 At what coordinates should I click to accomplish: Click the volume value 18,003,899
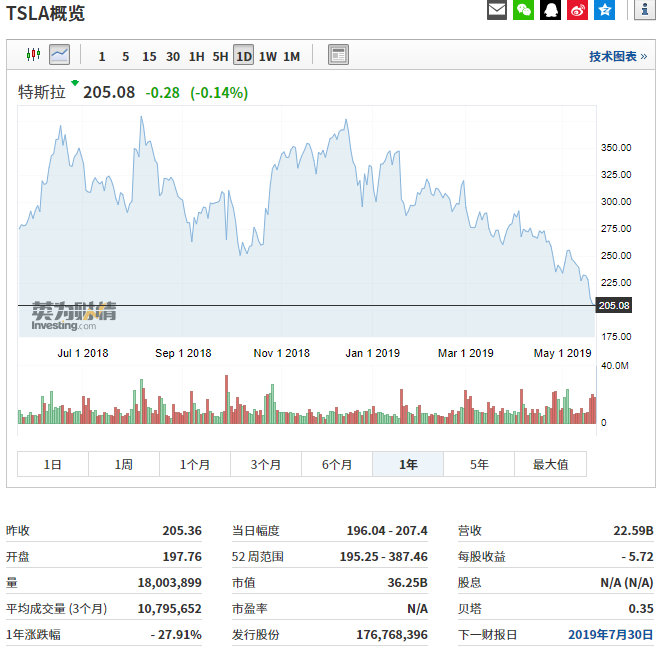point(169,583)
